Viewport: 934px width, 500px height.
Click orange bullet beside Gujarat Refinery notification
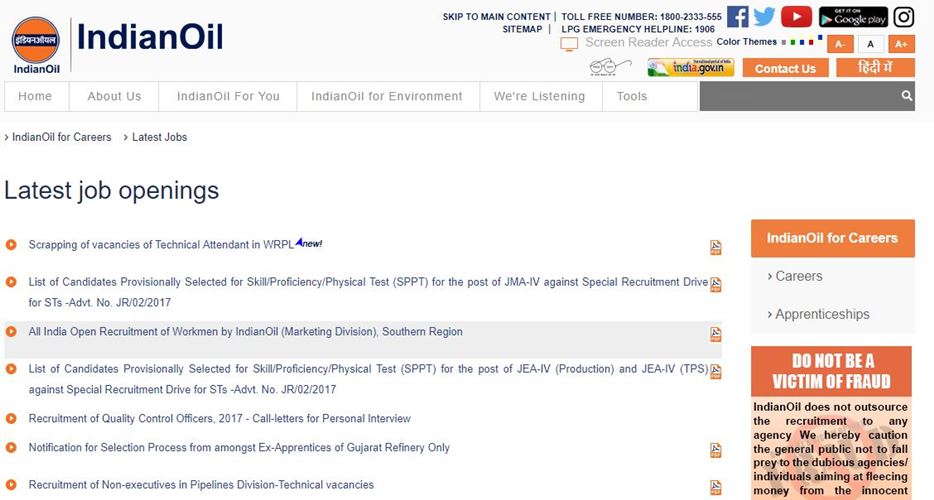11,447
